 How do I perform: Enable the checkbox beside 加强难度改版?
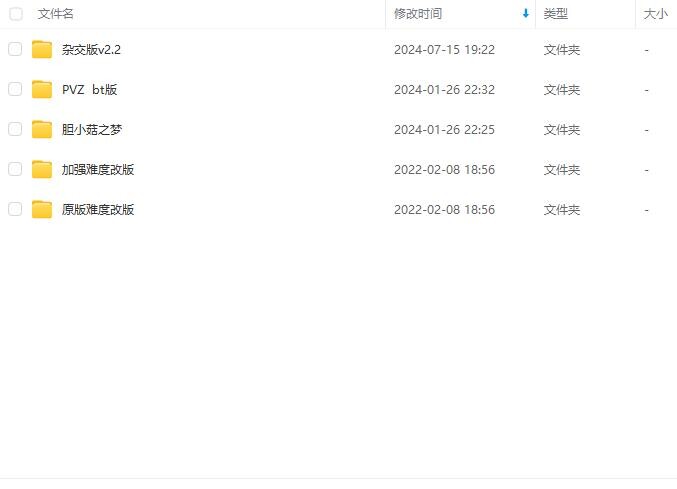[15, 169]
